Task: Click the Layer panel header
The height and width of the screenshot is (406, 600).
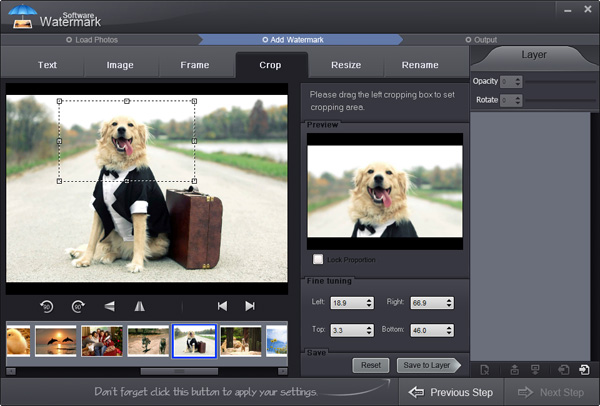Action: pyautogui.click(x=533, y=55)
